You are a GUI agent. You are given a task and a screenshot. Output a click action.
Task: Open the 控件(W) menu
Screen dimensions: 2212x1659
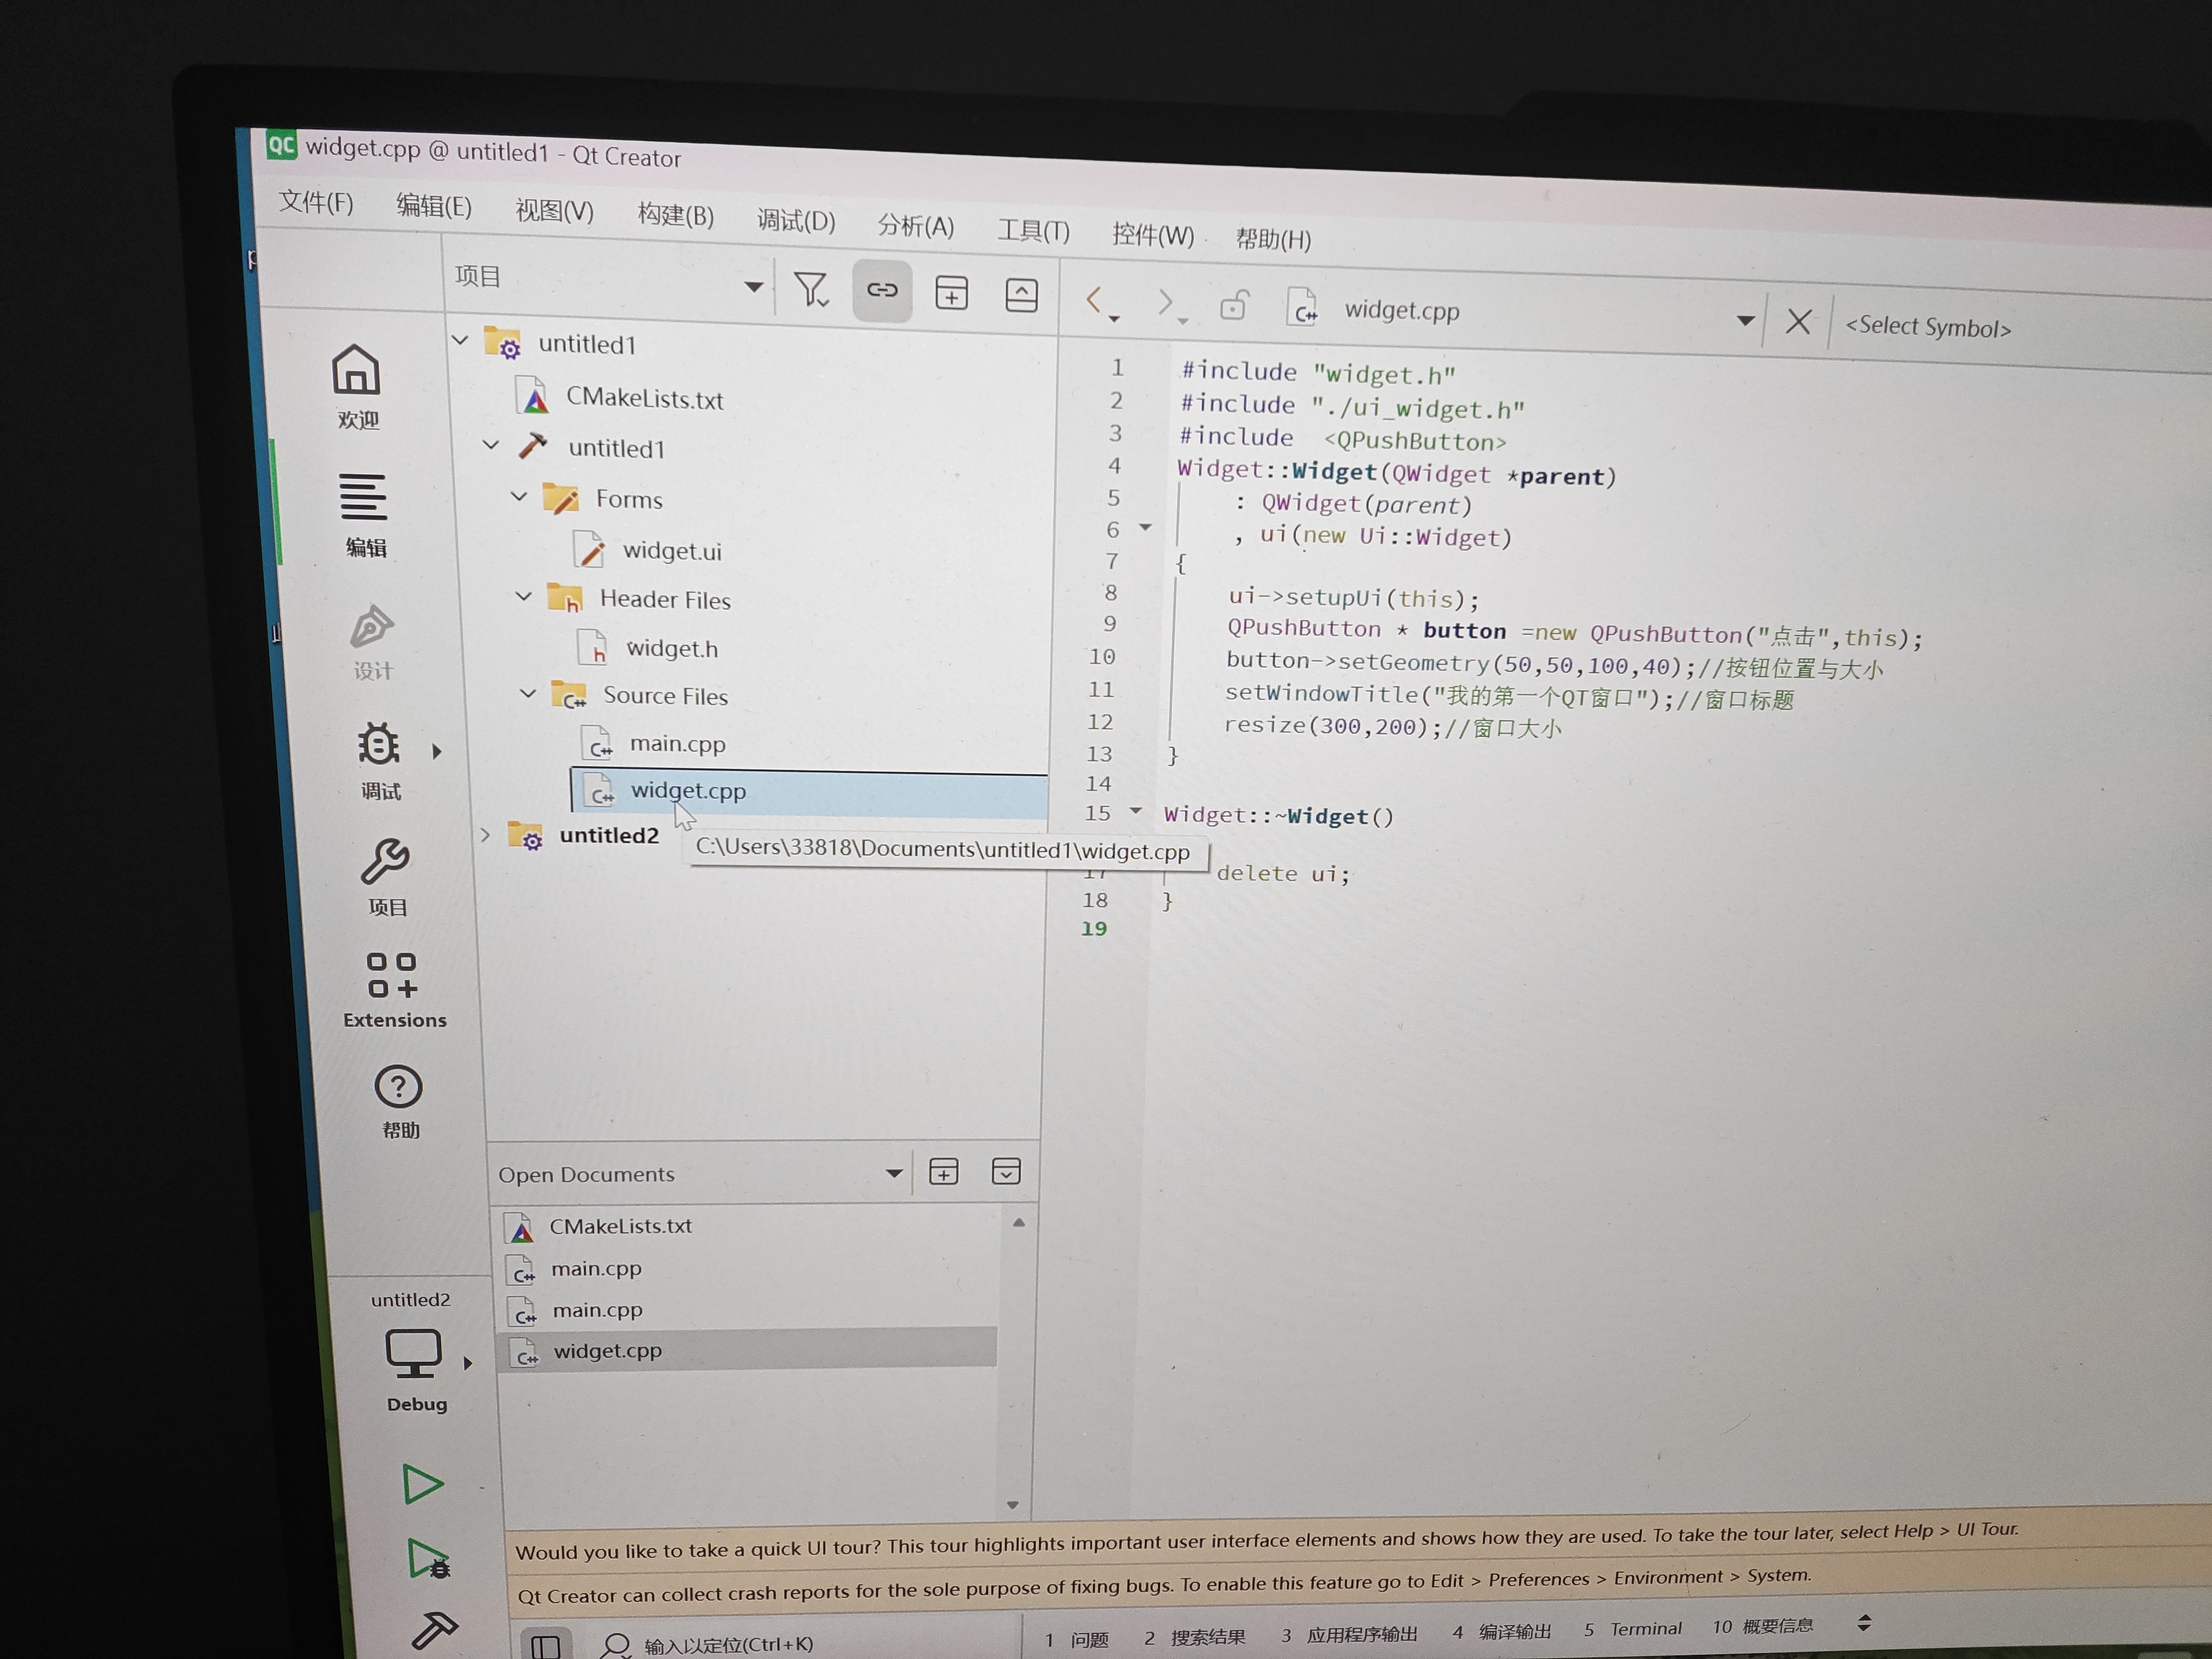tap(1152, 235)
